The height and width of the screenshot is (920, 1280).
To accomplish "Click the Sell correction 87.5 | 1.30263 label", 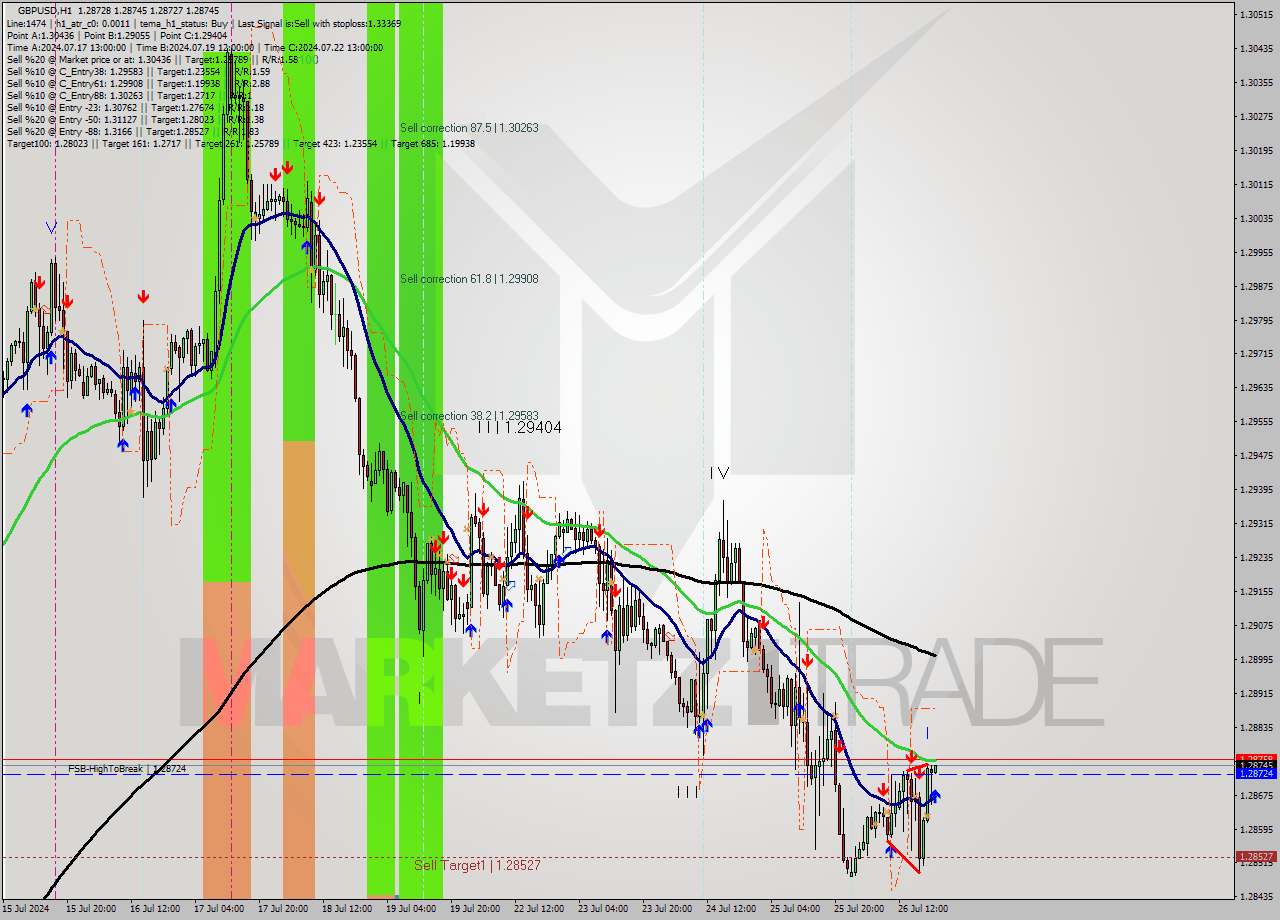I will (x=469, y=128).
